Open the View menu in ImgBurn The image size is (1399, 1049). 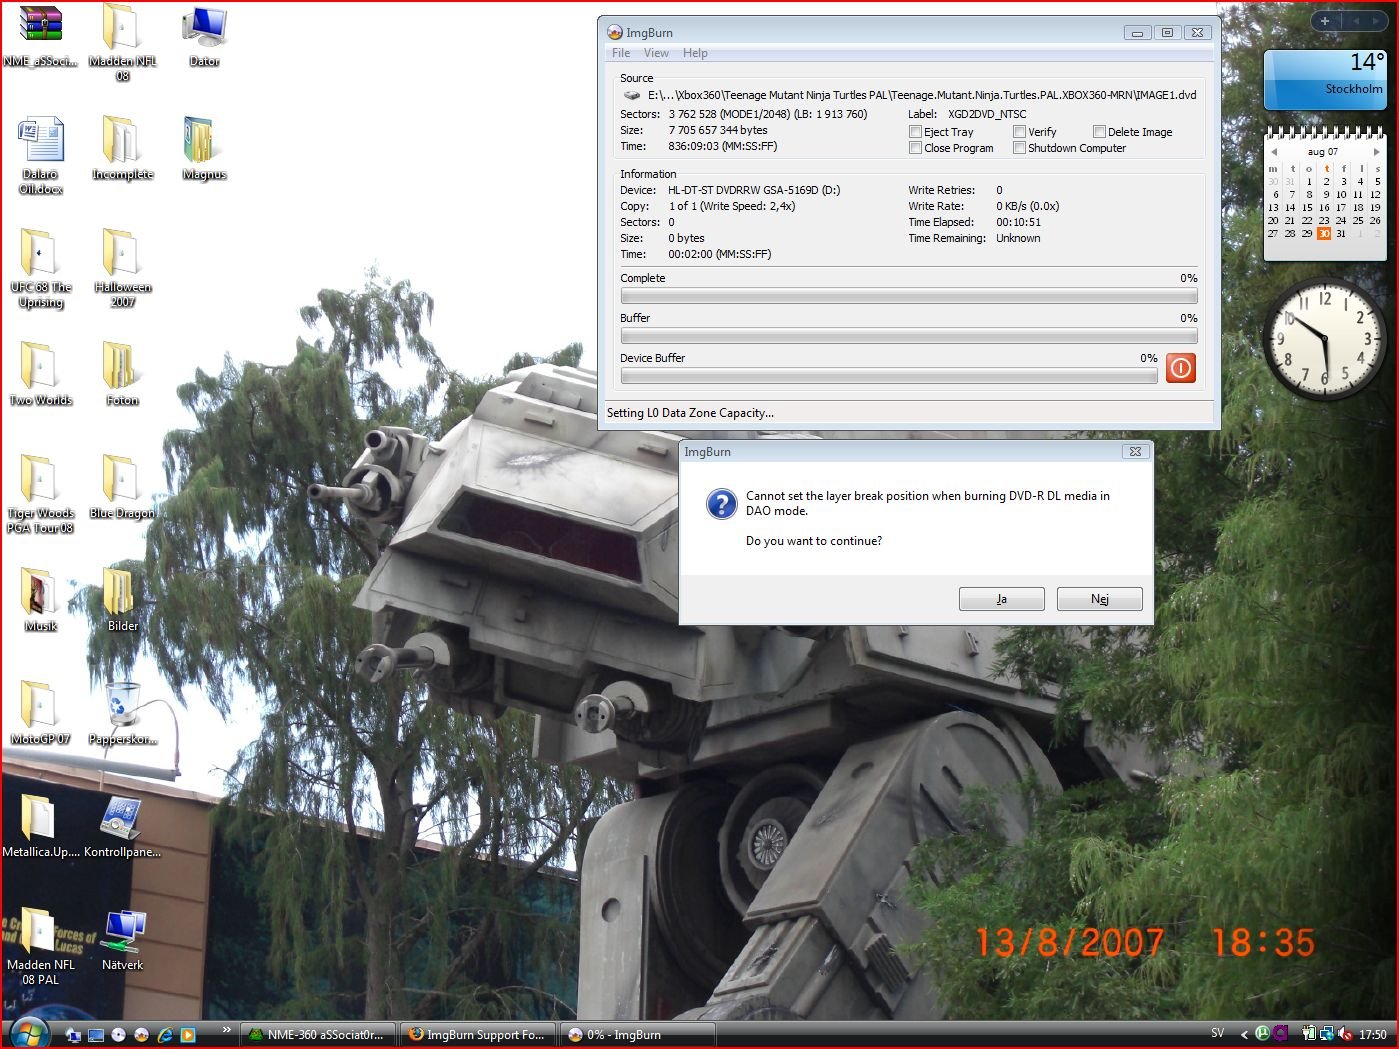pyautogui.click(x=656, y=53)
